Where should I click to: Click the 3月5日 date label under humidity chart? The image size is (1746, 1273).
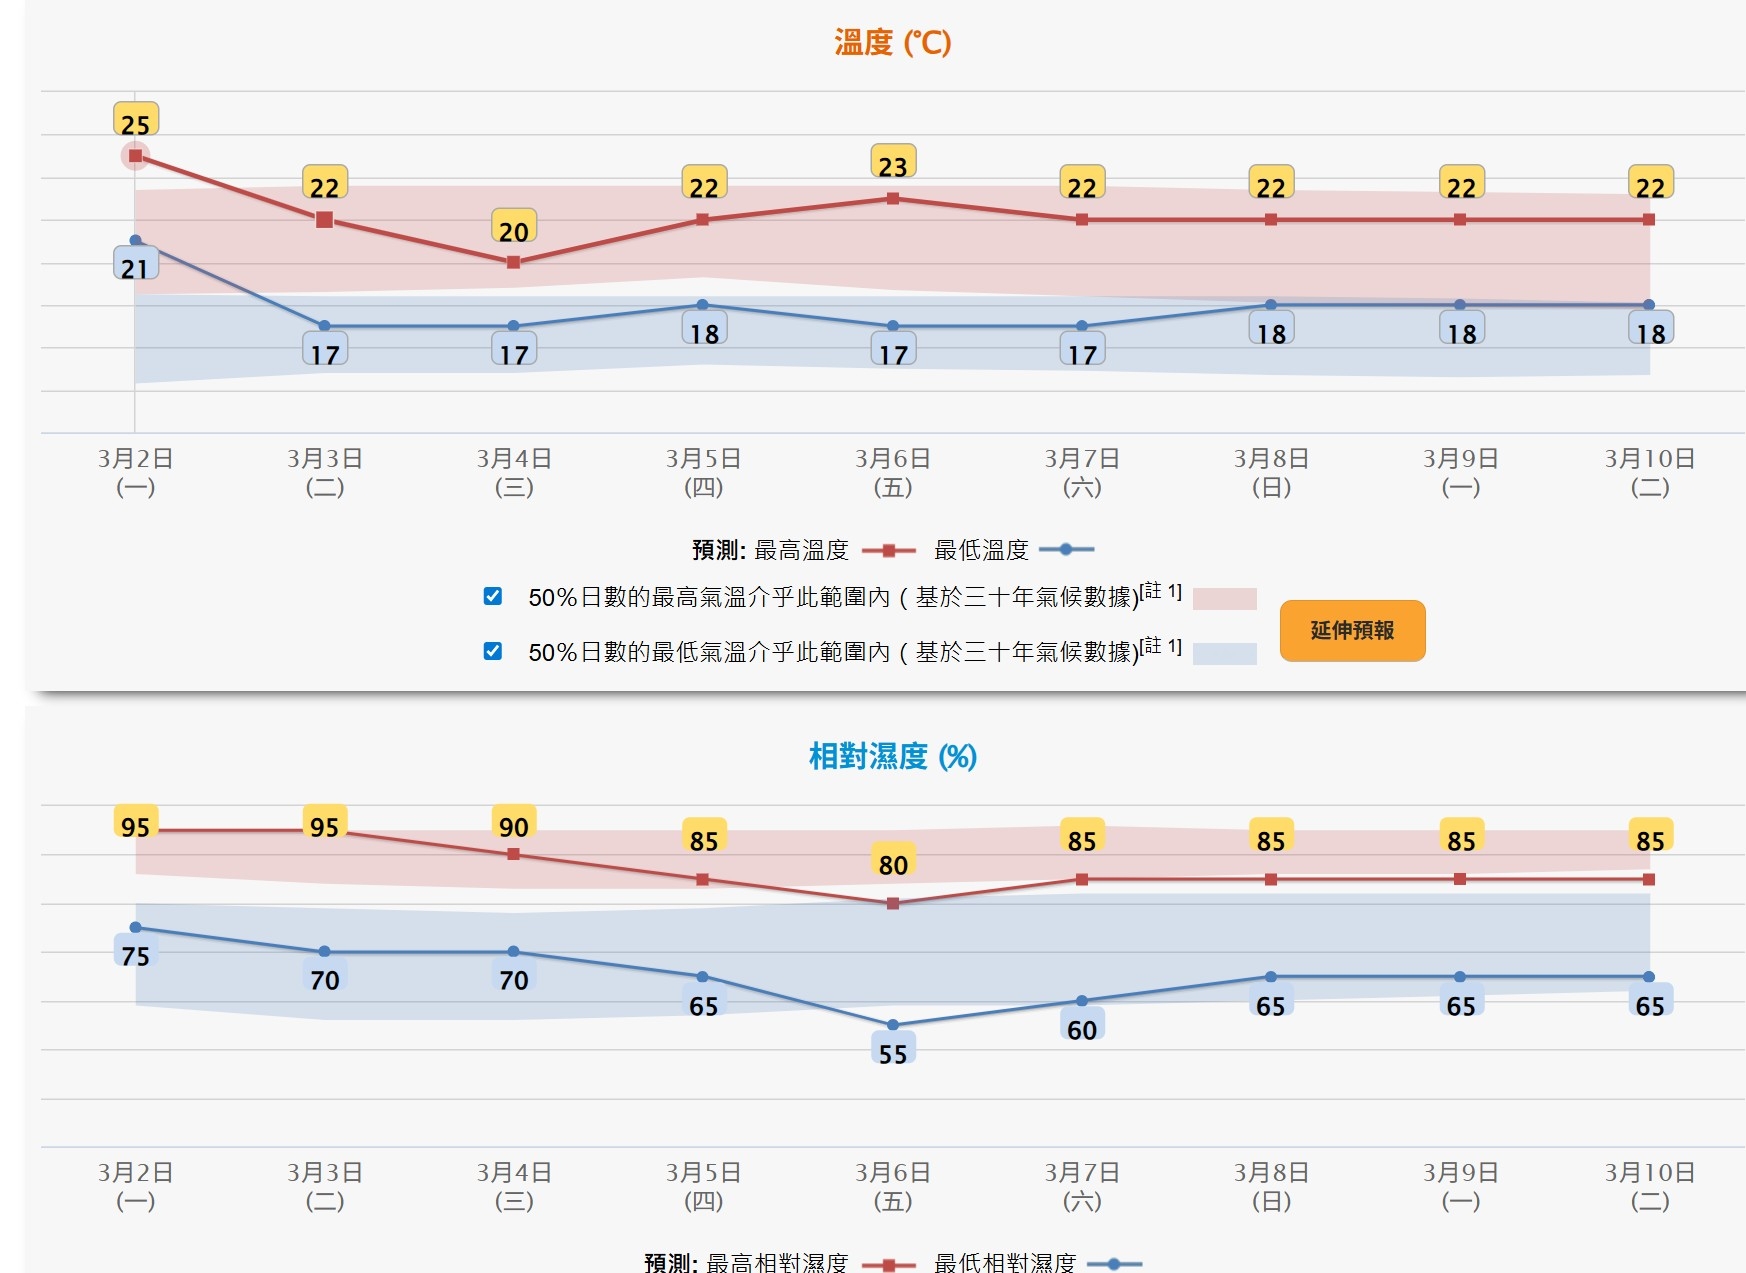[x=703, y=1186]
